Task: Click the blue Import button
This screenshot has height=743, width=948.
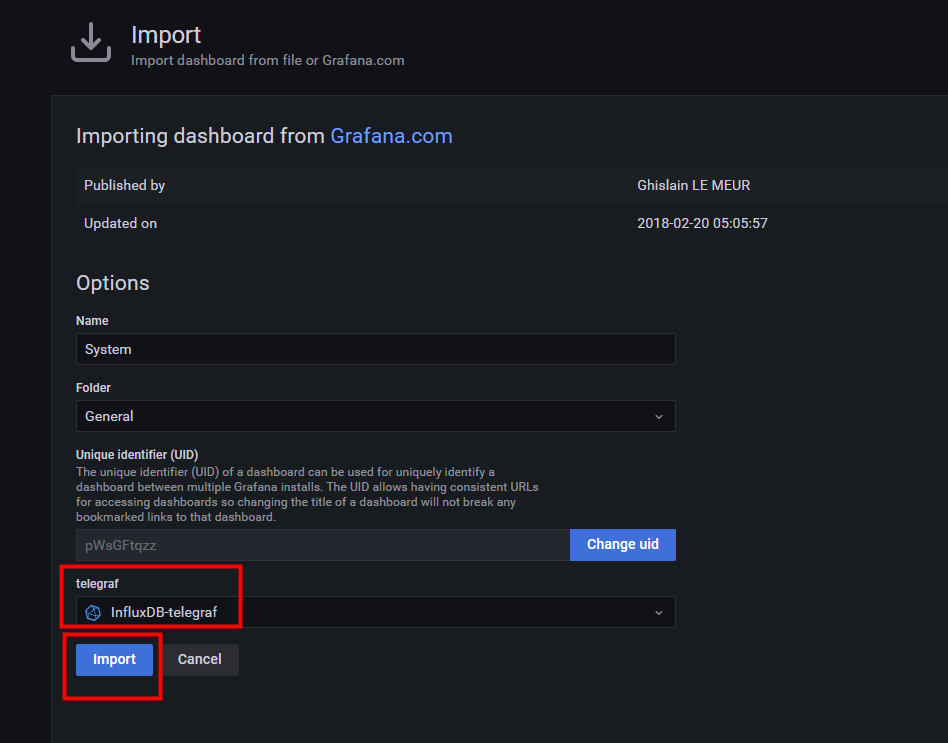Action: (114, 660)
